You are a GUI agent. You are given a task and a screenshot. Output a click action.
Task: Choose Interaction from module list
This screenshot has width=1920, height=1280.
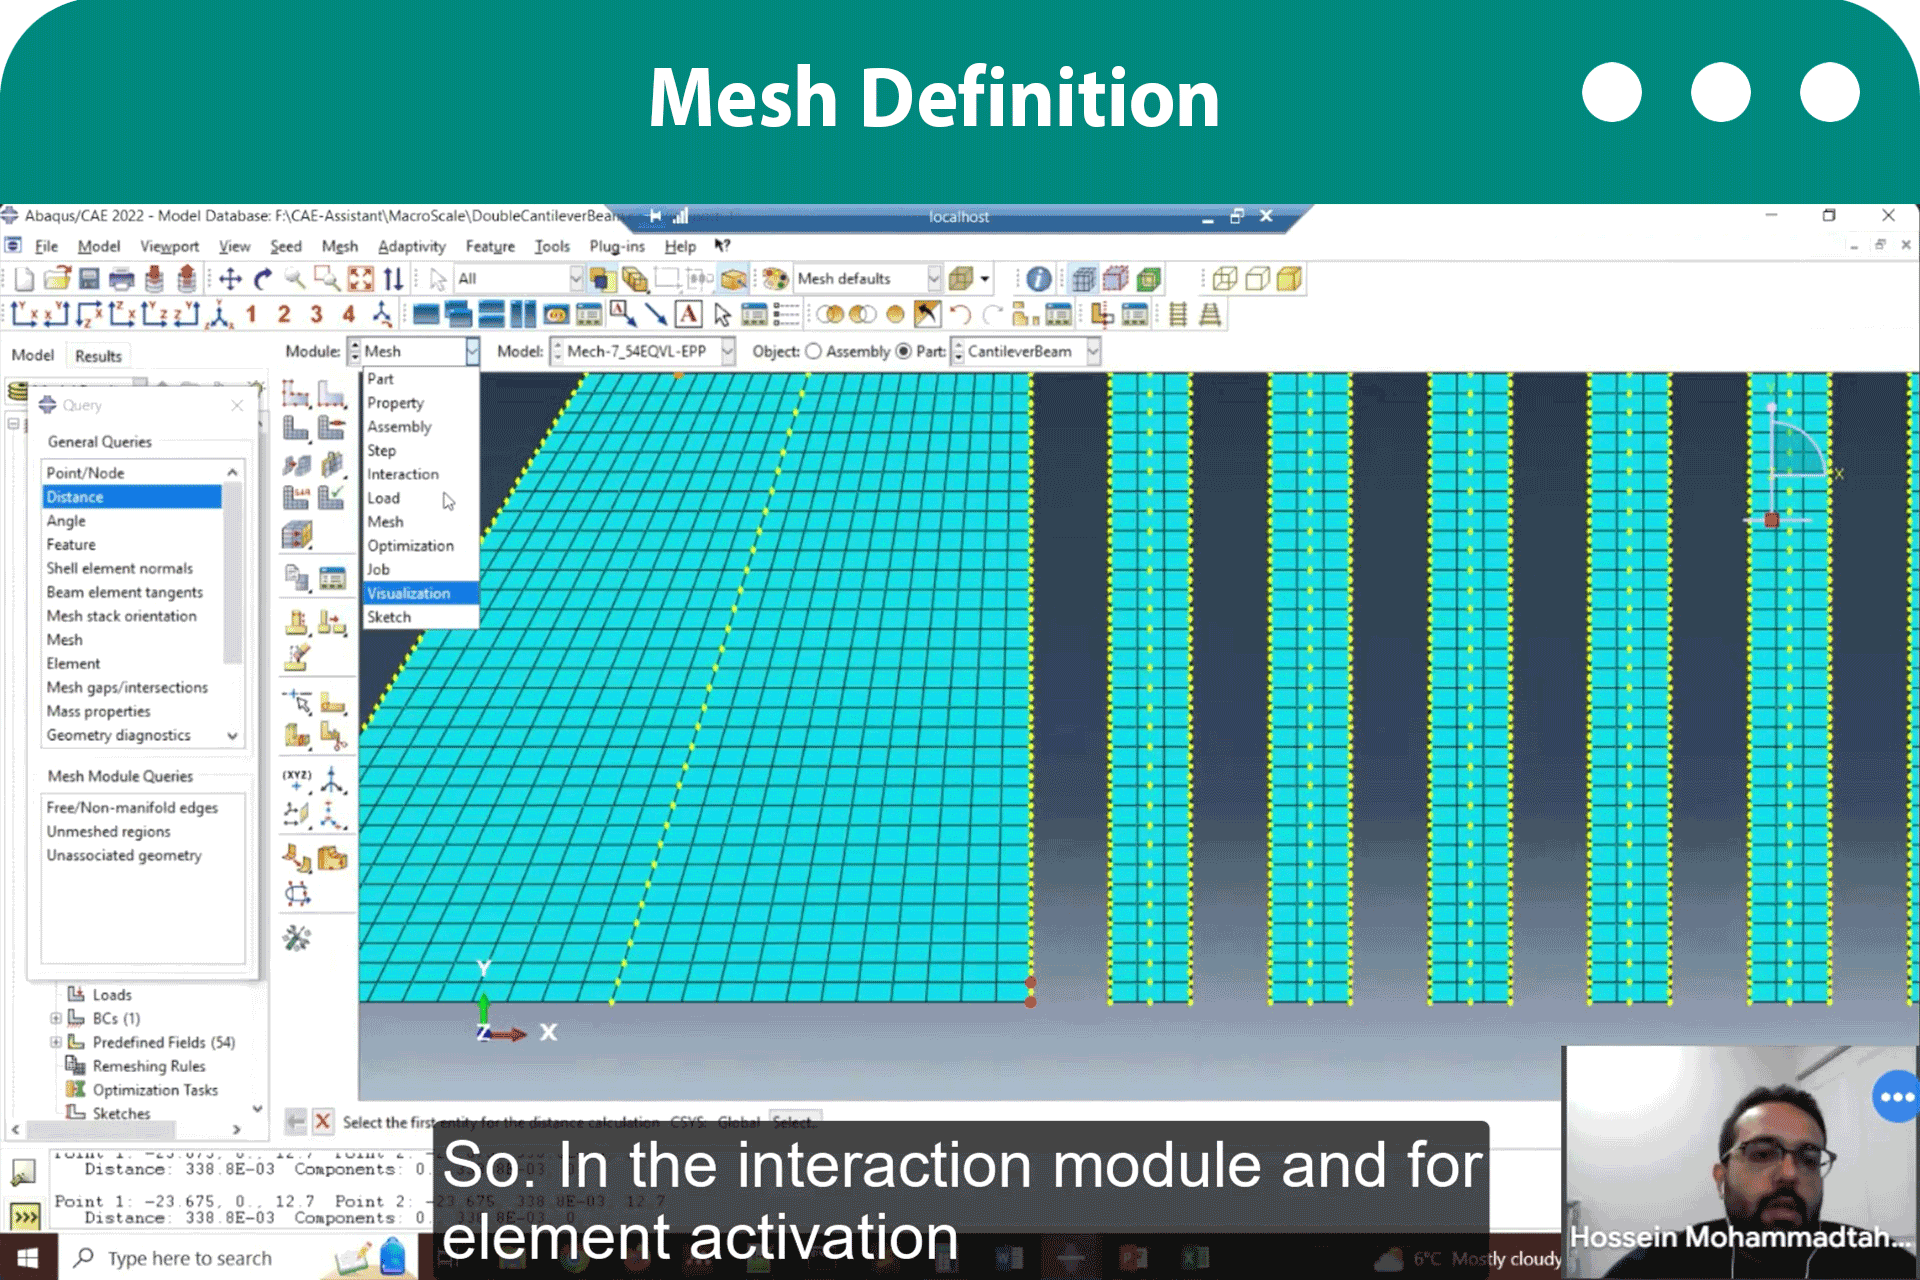point(420,474)
